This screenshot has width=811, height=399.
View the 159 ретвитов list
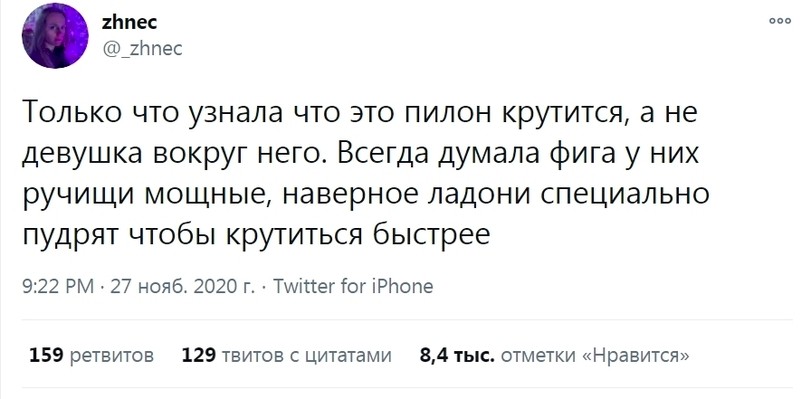[91, 356]
